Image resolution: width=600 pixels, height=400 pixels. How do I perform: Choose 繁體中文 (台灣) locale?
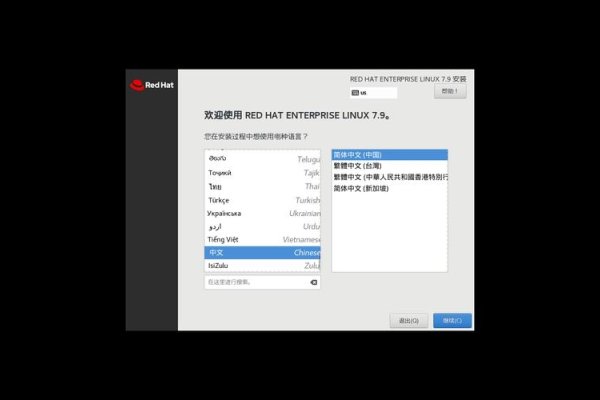(x=390, y=166)
